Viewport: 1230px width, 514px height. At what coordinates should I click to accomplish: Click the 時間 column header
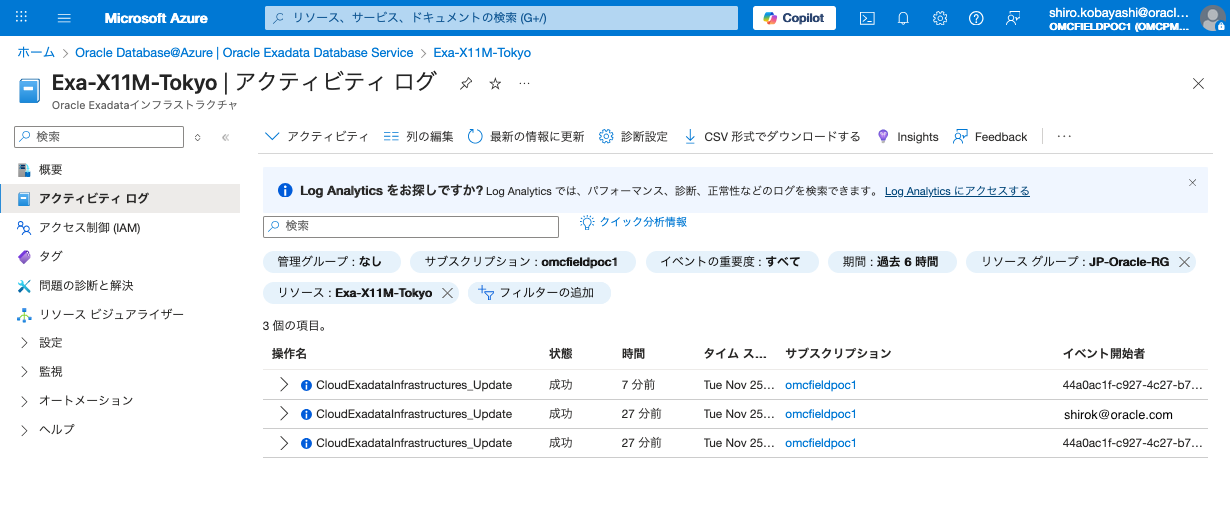633,354
